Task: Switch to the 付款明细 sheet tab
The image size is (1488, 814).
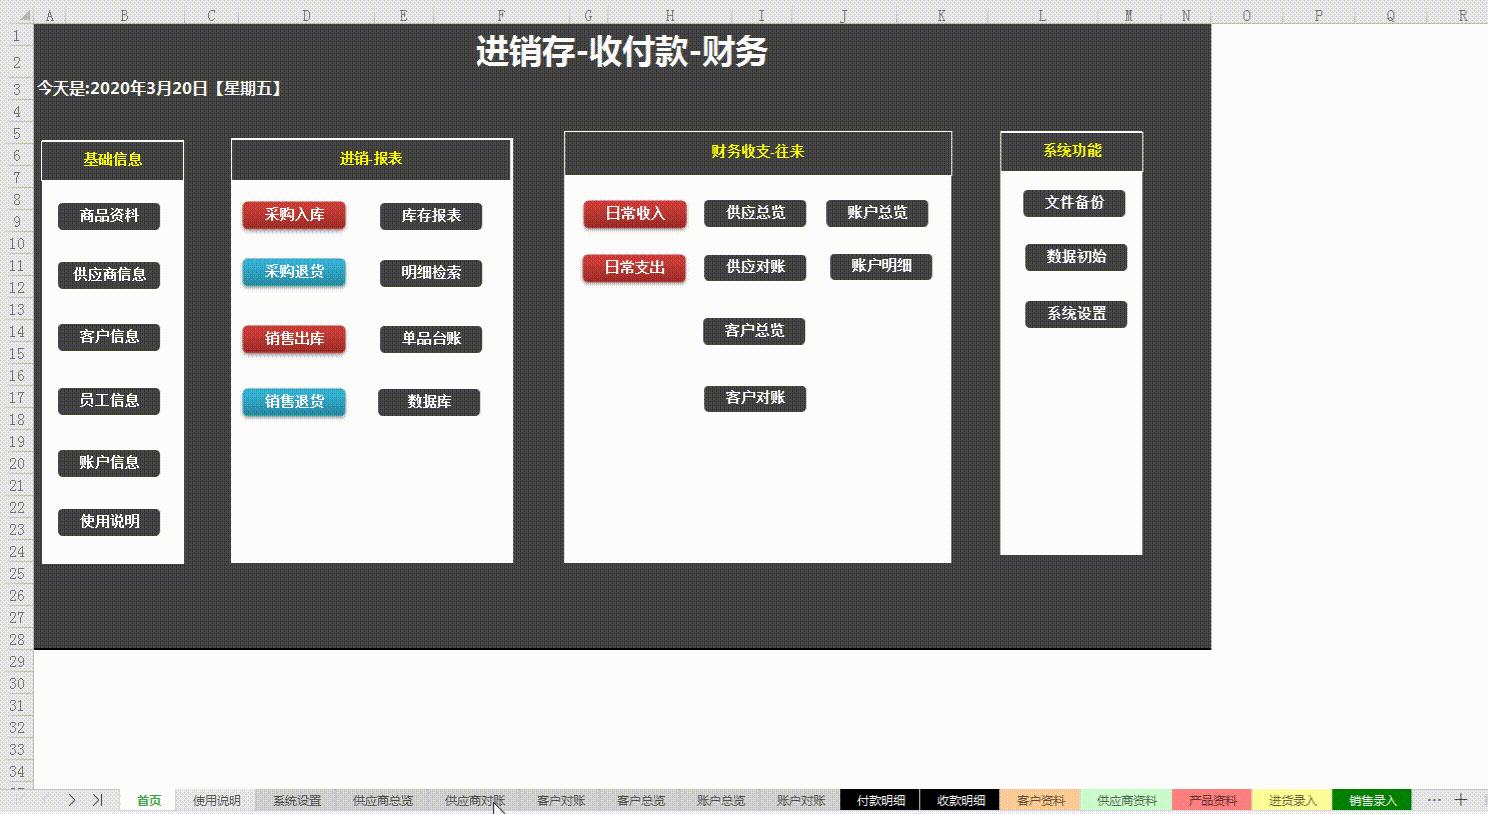Action: point(878,800)
